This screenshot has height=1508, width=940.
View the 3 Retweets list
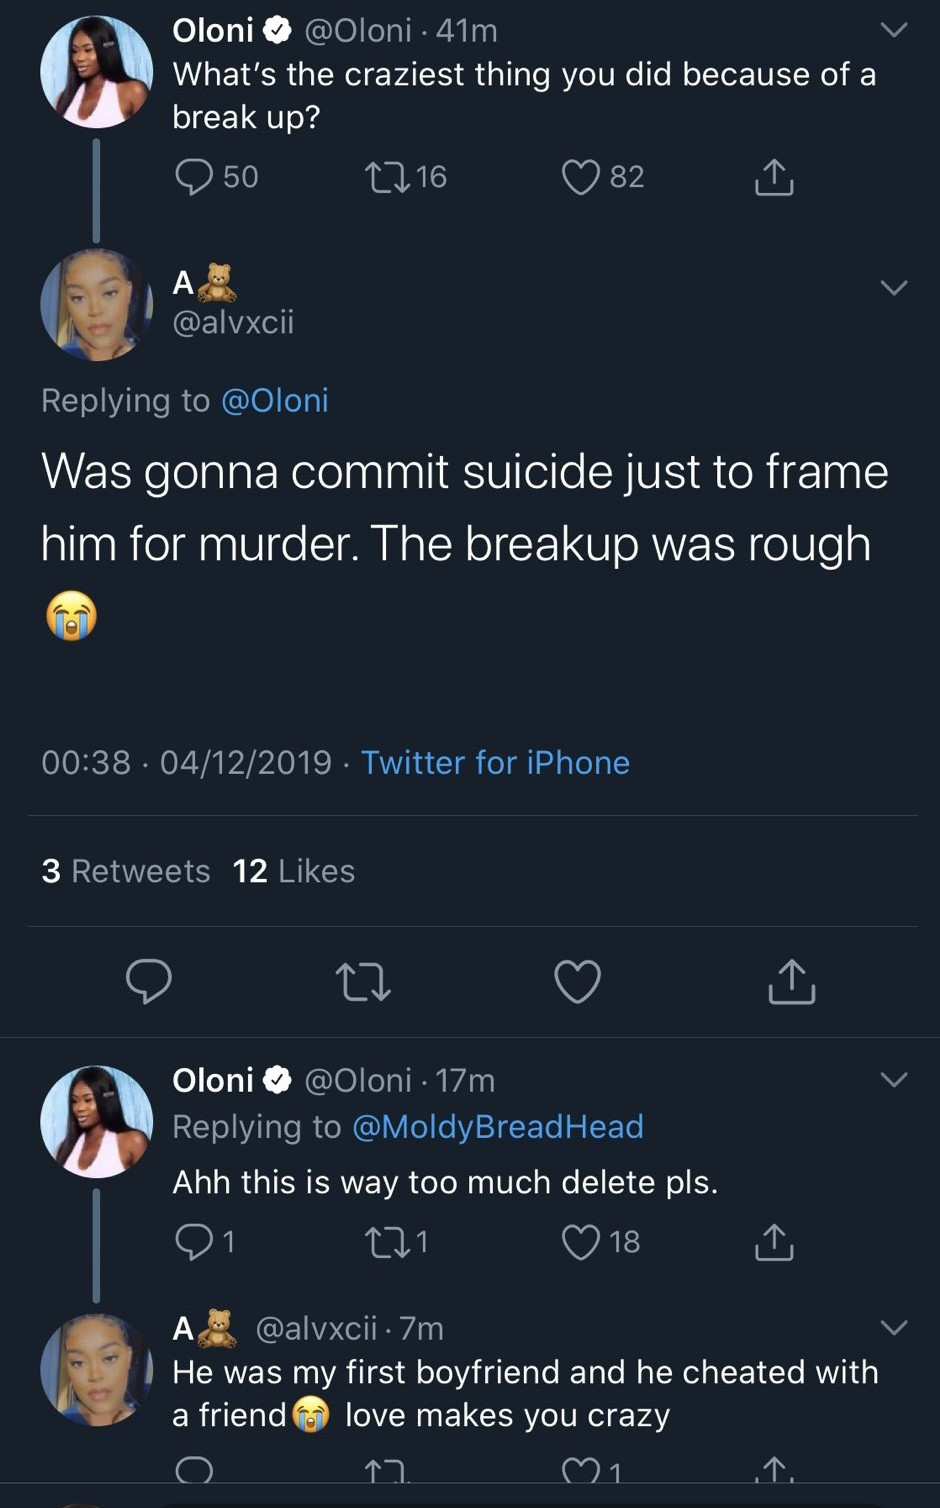pyautogui.click(x=126, y=871)
